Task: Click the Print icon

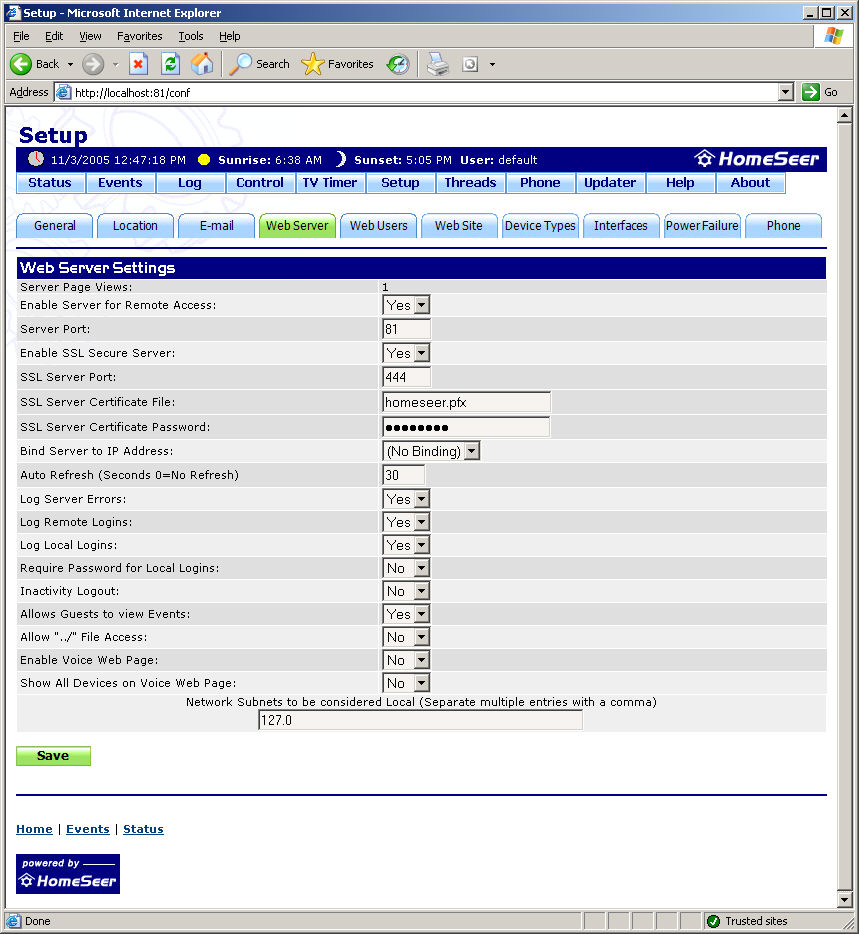Action: pyautogui.click(x=438, y=64)
